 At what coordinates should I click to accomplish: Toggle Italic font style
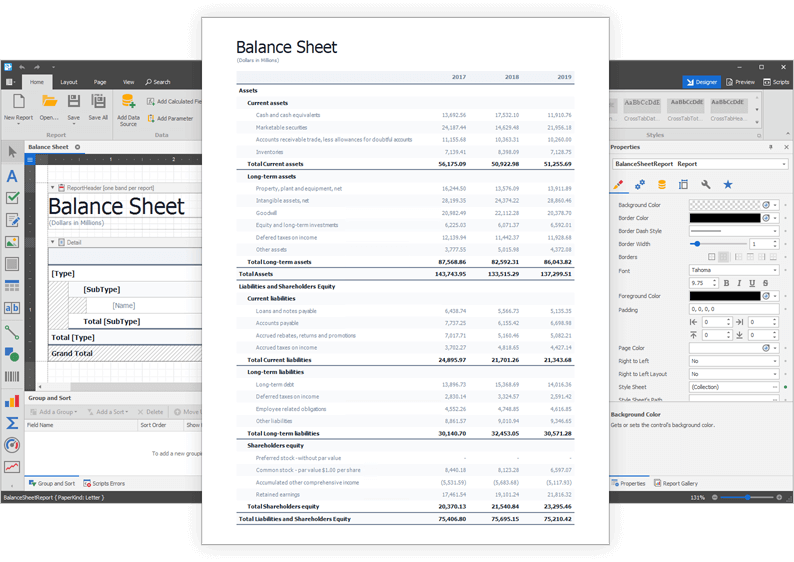pyautogui.click(x=739, y=283)
